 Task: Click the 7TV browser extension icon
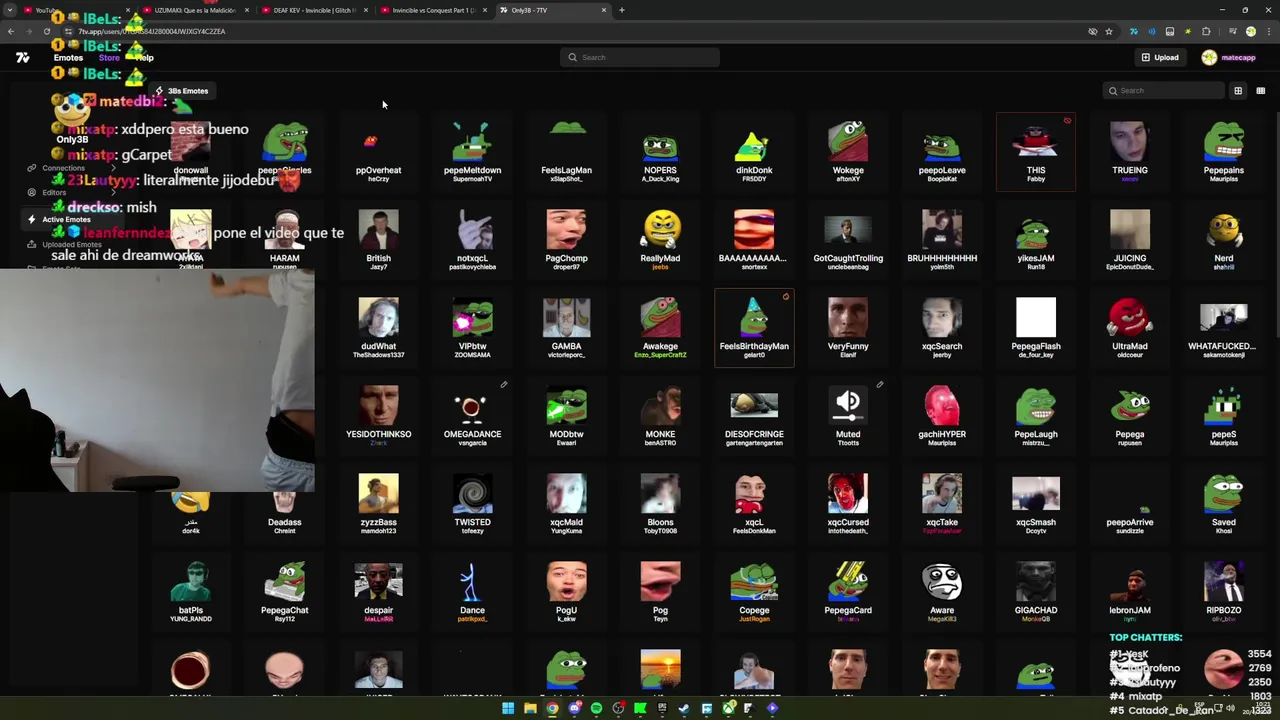click(x=1134, y=31)
